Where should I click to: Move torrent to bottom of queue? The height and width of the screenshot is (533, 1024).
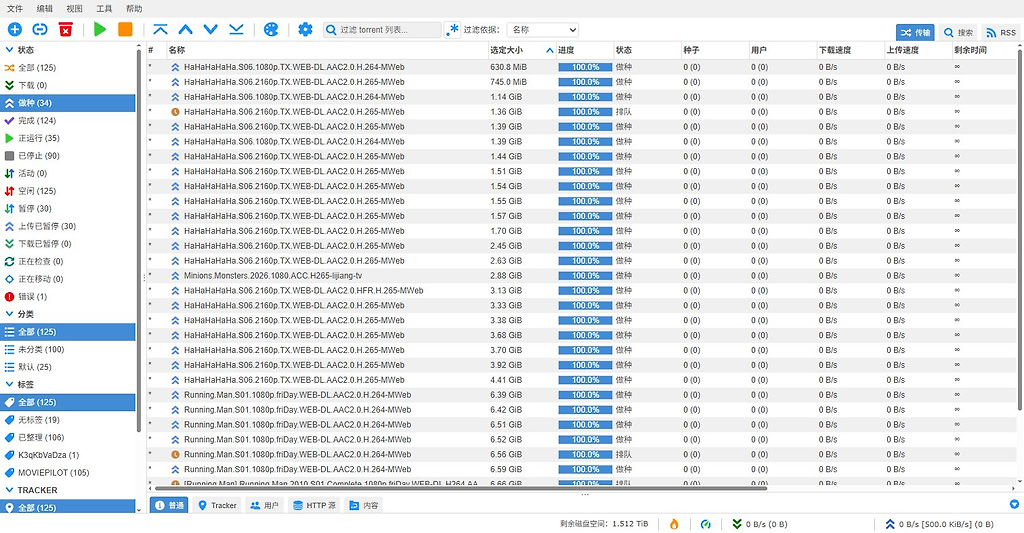(x=236, y=29)
